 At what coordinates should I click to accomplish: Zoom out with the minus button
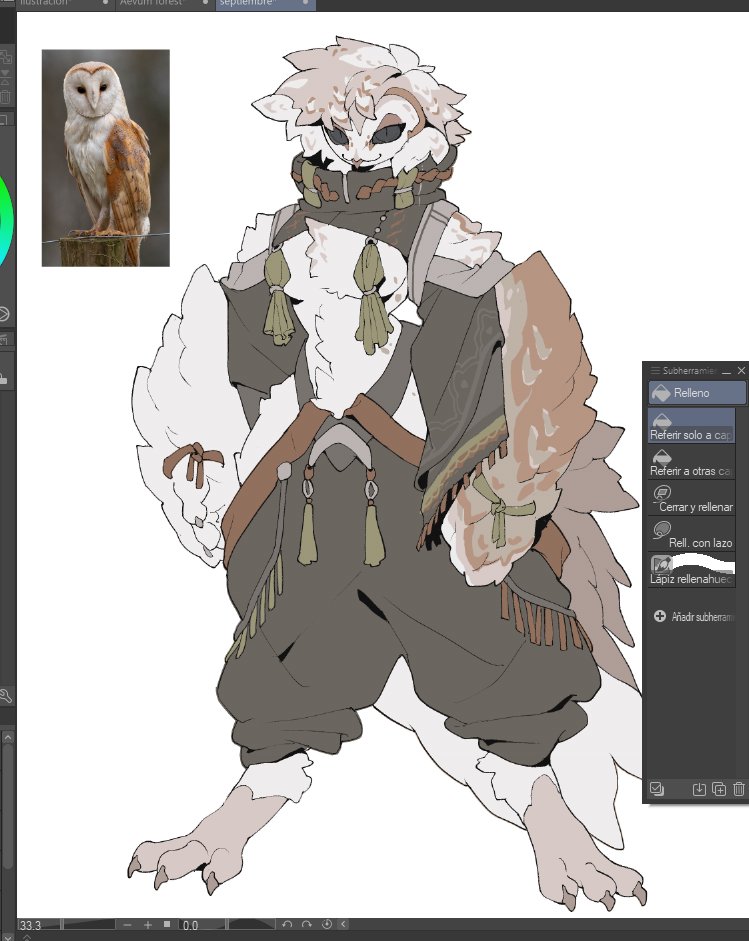[x=127, y=925]
